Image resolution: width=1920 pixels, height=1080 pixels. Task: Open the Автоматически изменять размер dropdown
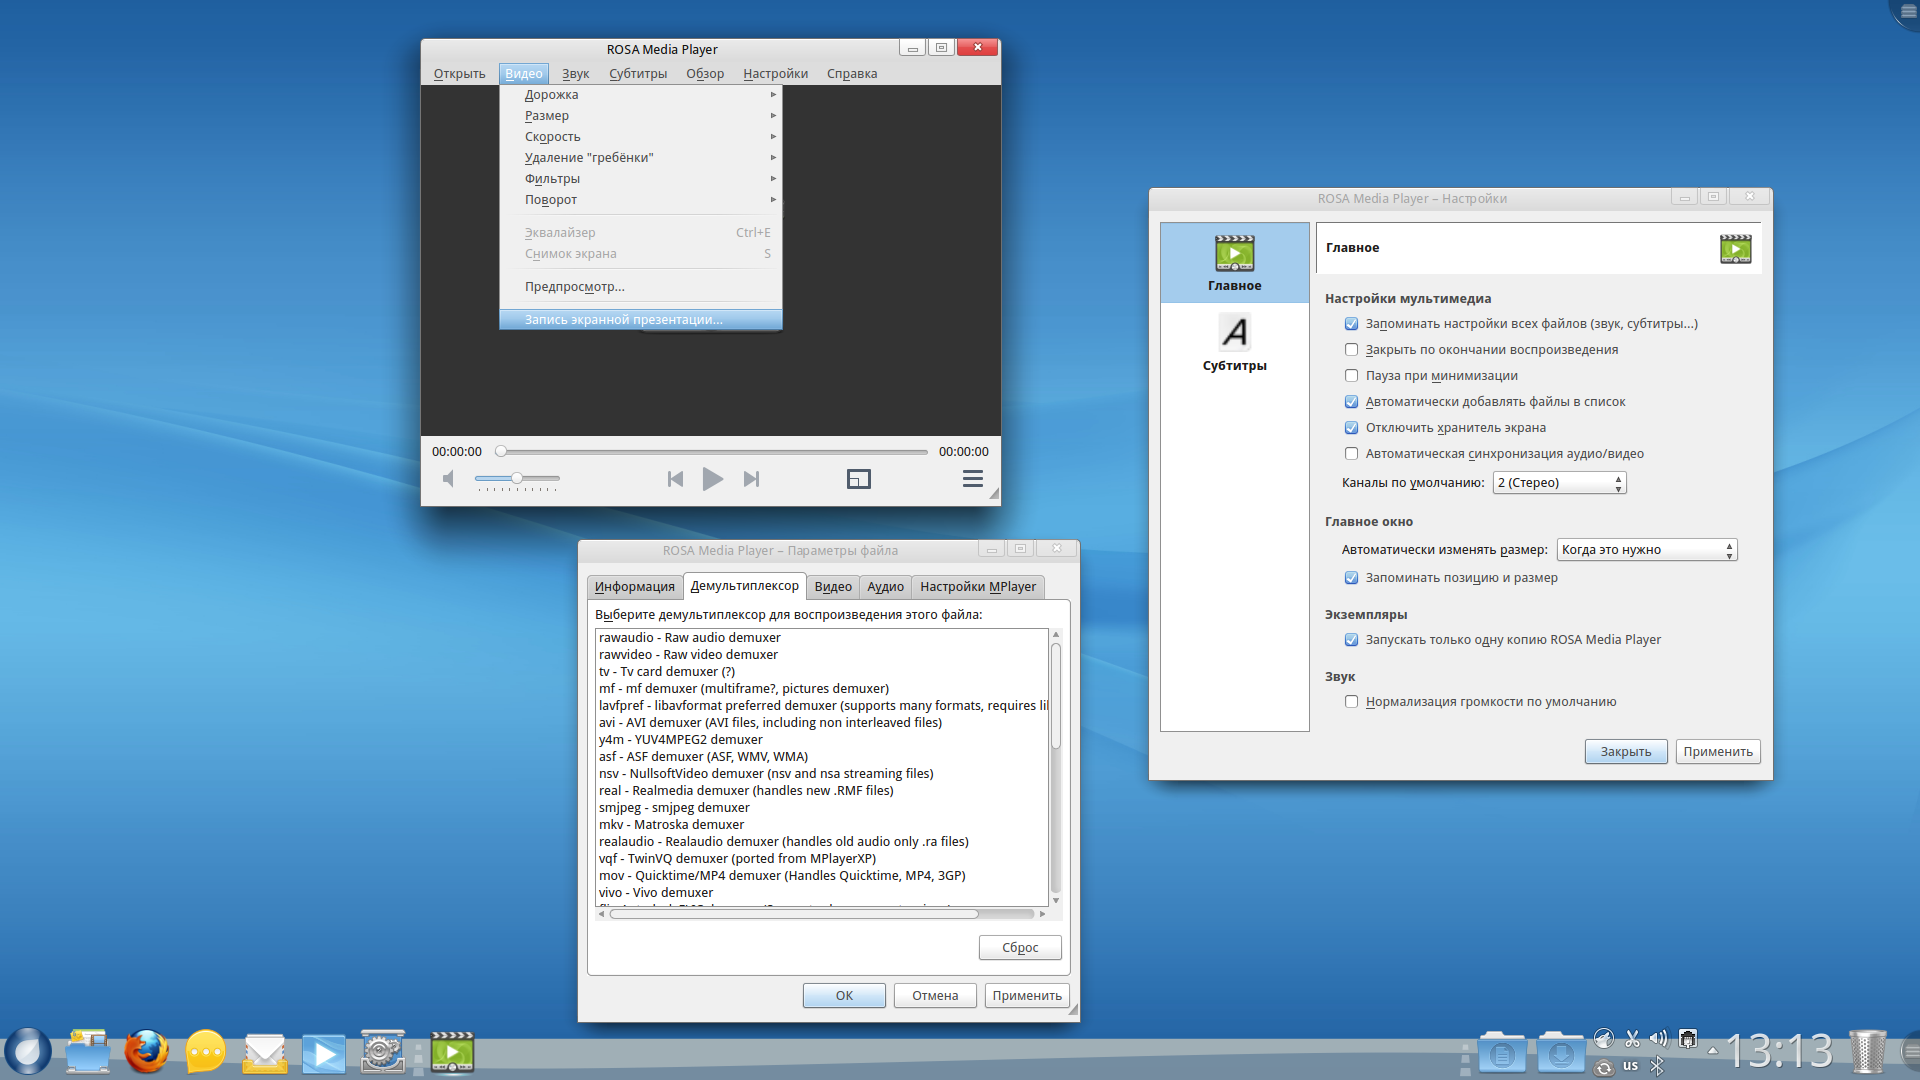tap(1646, 550)
